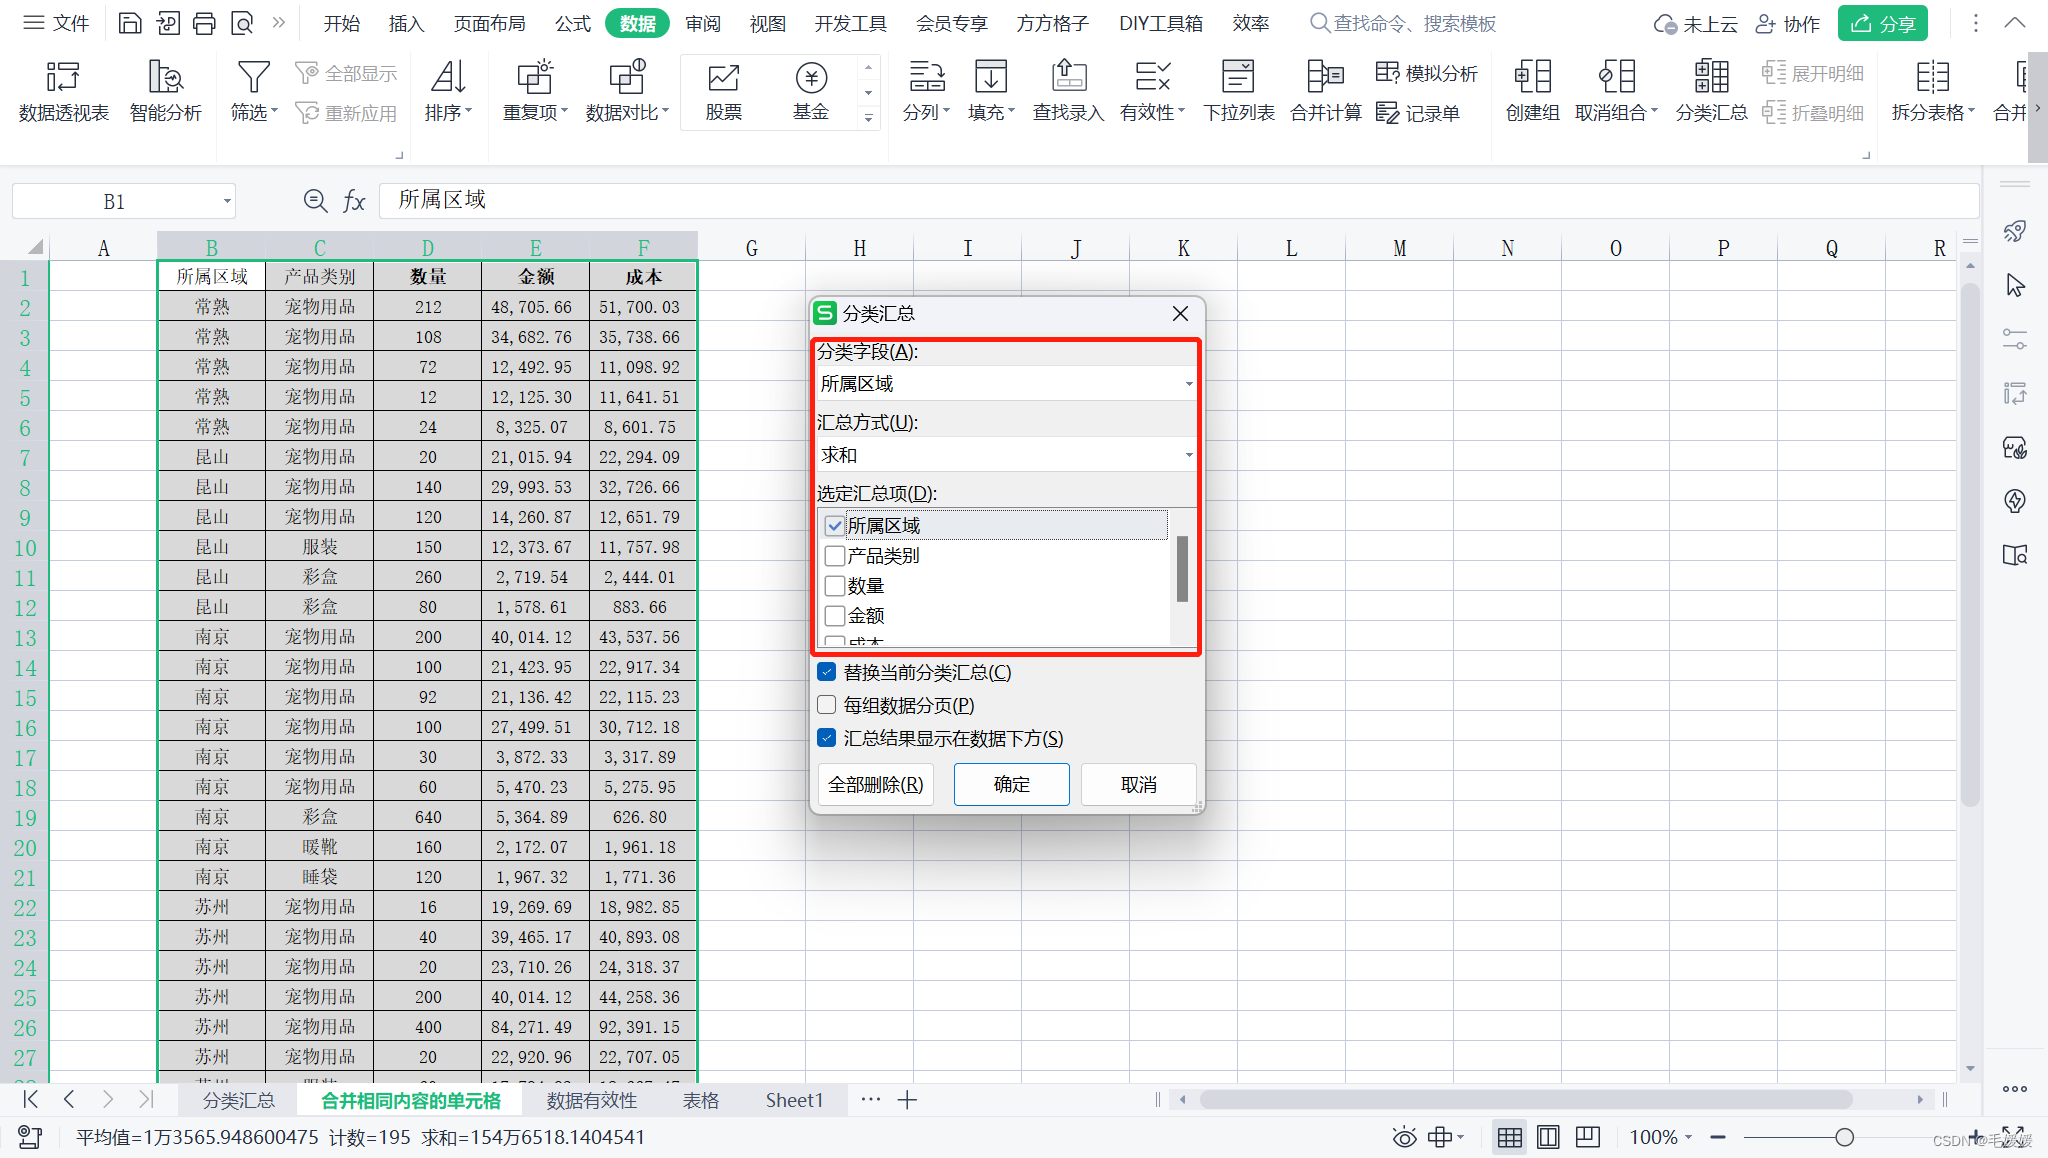Toggle the 替换当前分类汇总 checkbox
Screen dimensions: 2048x1158
tap(827, 672)
